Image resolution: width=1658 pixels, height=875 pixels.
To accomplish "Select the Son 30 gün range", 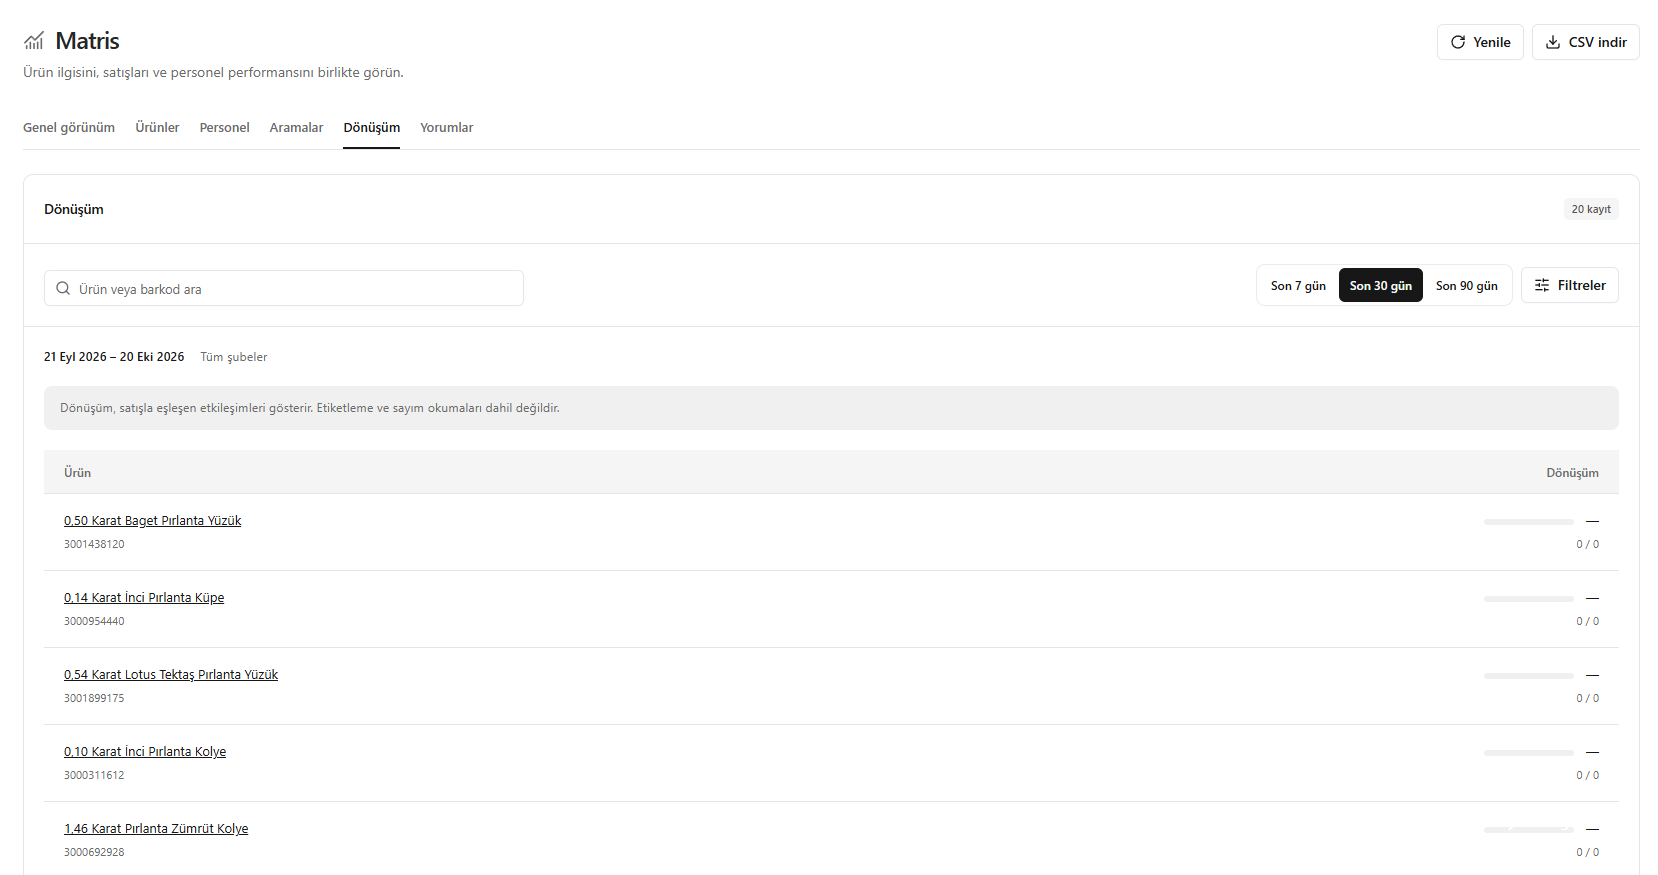I will click(1380, 285).
